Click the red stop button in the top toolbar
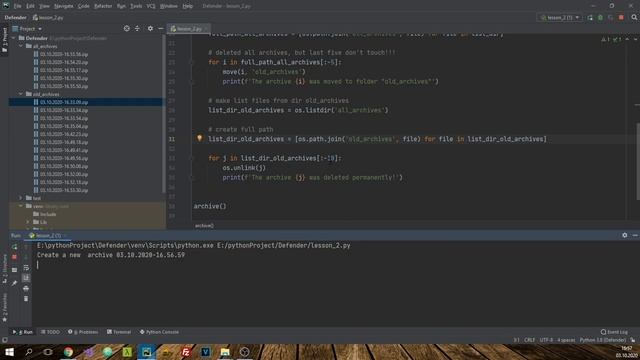The height and width of the screenshot is (360, 640). coord(621,18)
